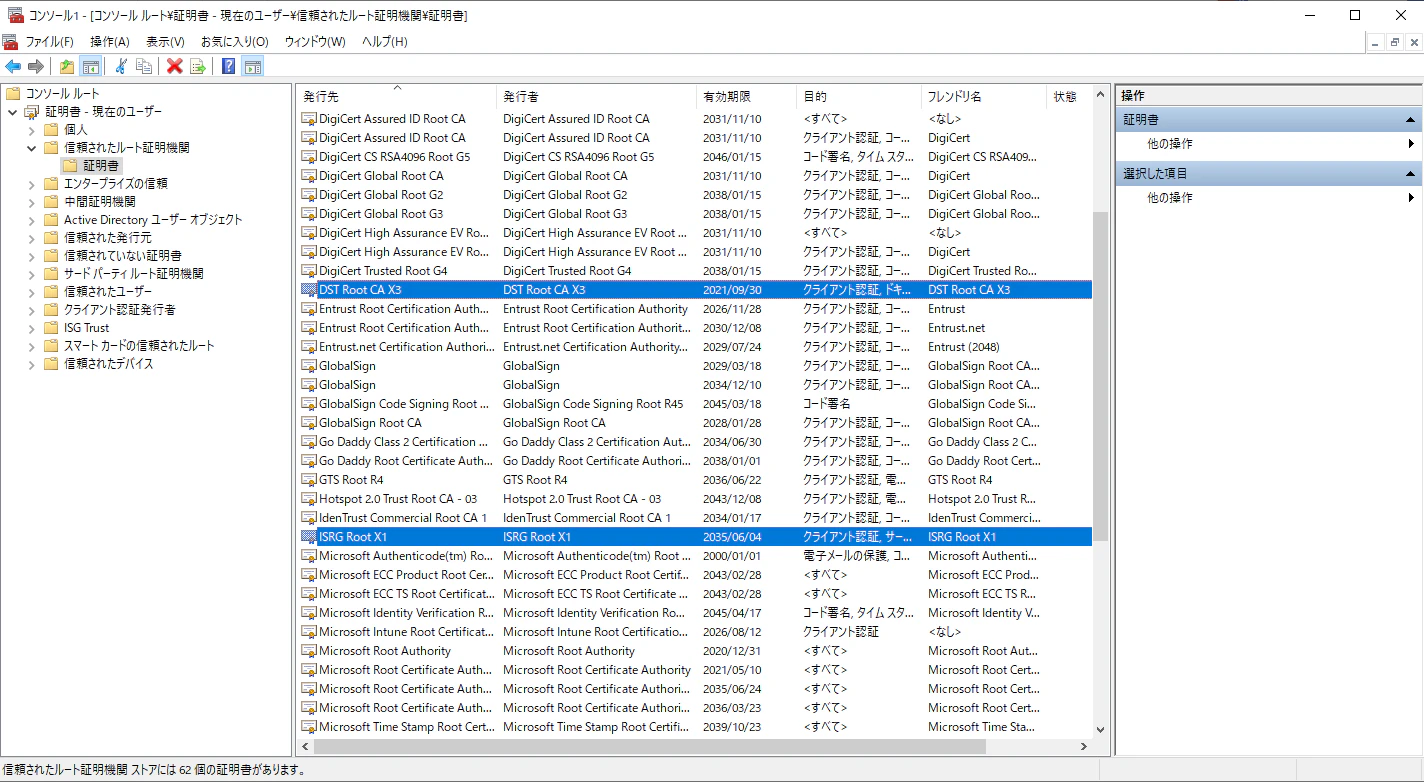Go back with the blue left arrow

pos(13,67)
